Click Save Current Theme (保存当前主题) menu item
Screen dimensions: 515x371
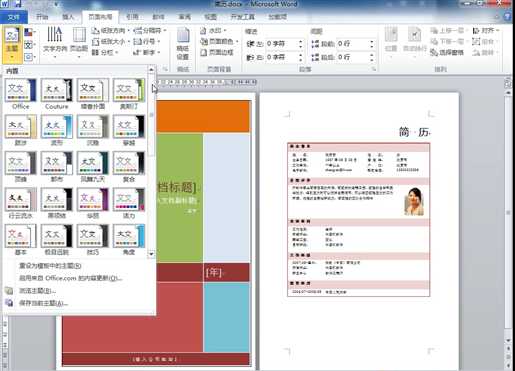[x=43, y=303]
